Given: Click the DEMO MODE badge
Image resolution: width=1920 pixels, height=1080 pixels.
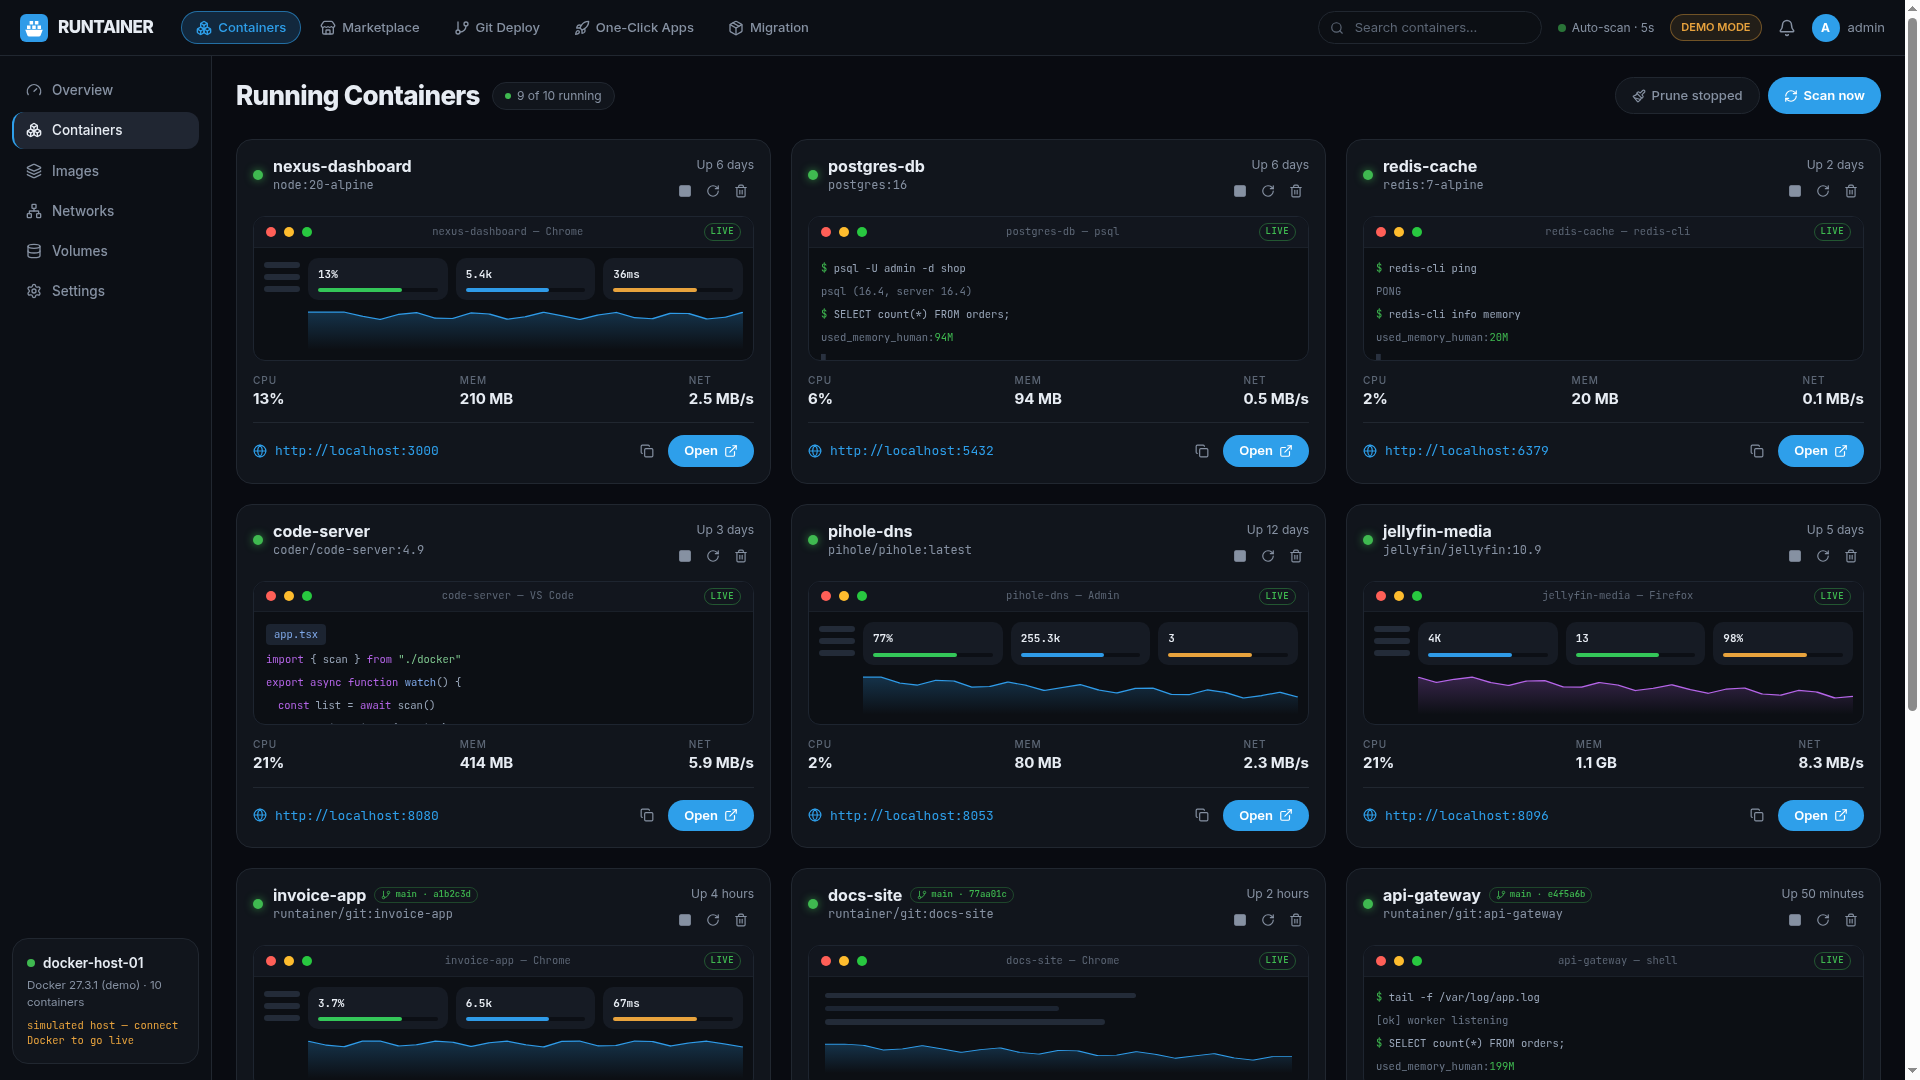Looking at the screenshot, I should tap(1715, 28).
